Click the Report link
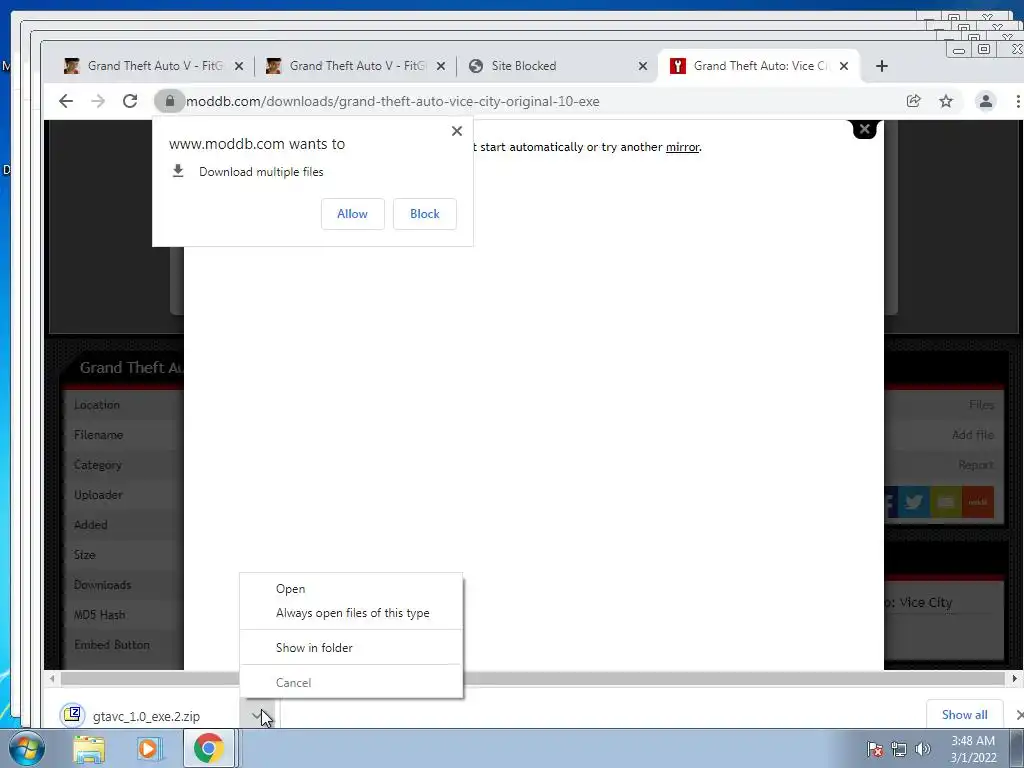 pyautogui.click(x=976, y=465)
